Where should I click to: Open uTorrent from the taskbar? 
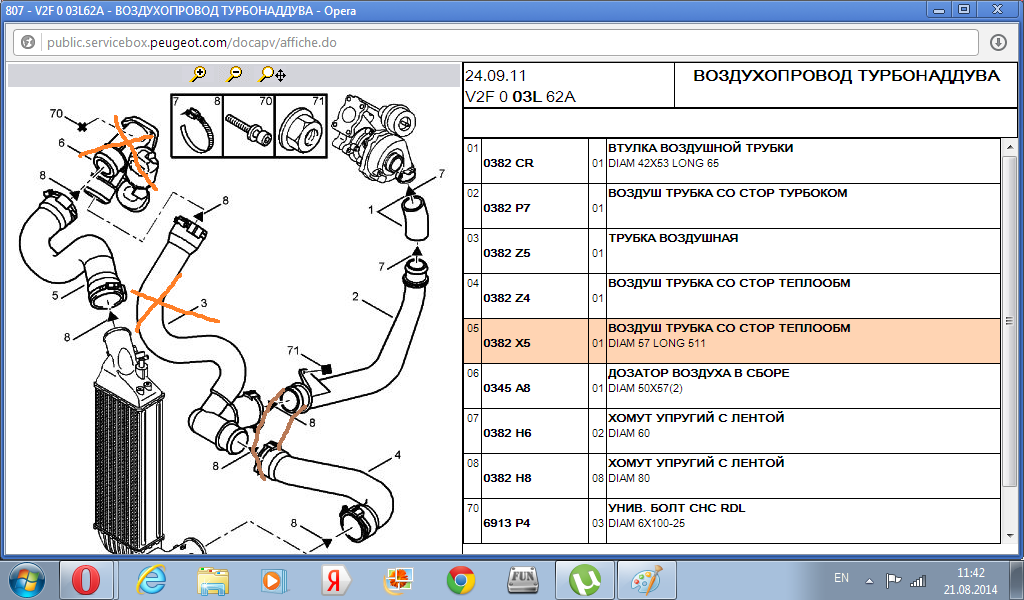[x=584, y=579]
